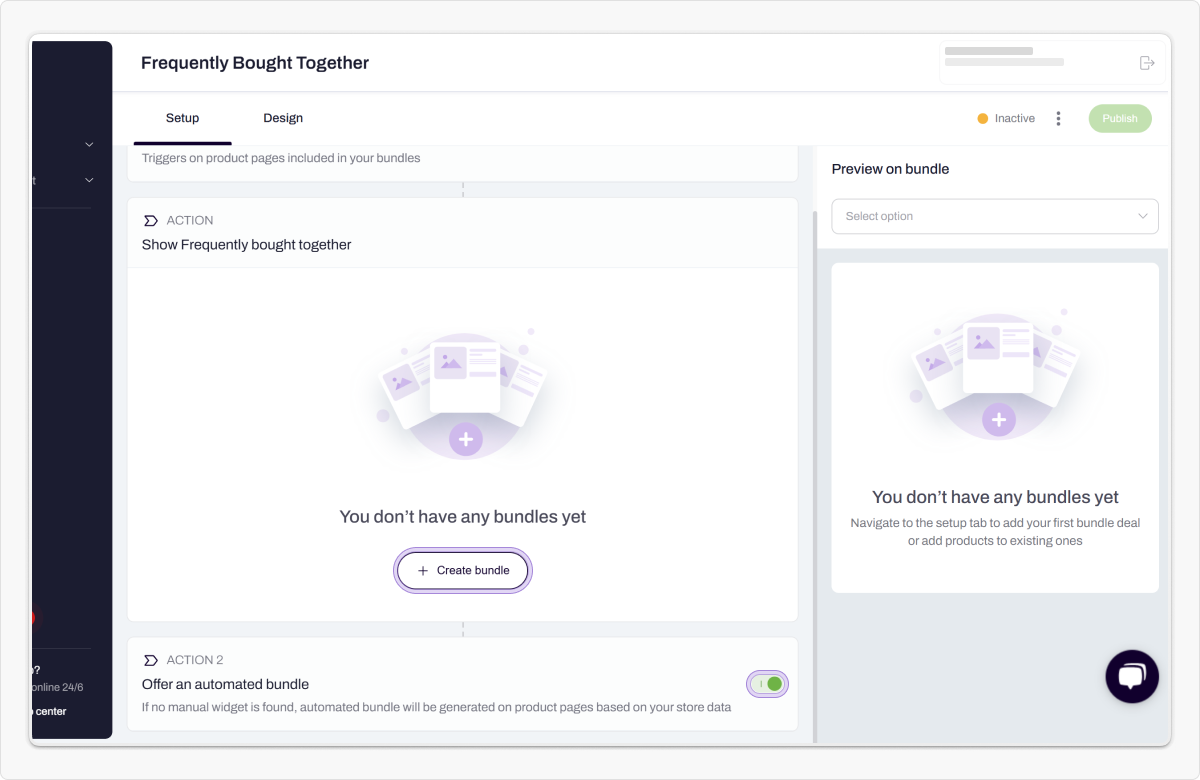Click the account info placeholder in the header
The image size is (1200, 780).
(1003, 57)
